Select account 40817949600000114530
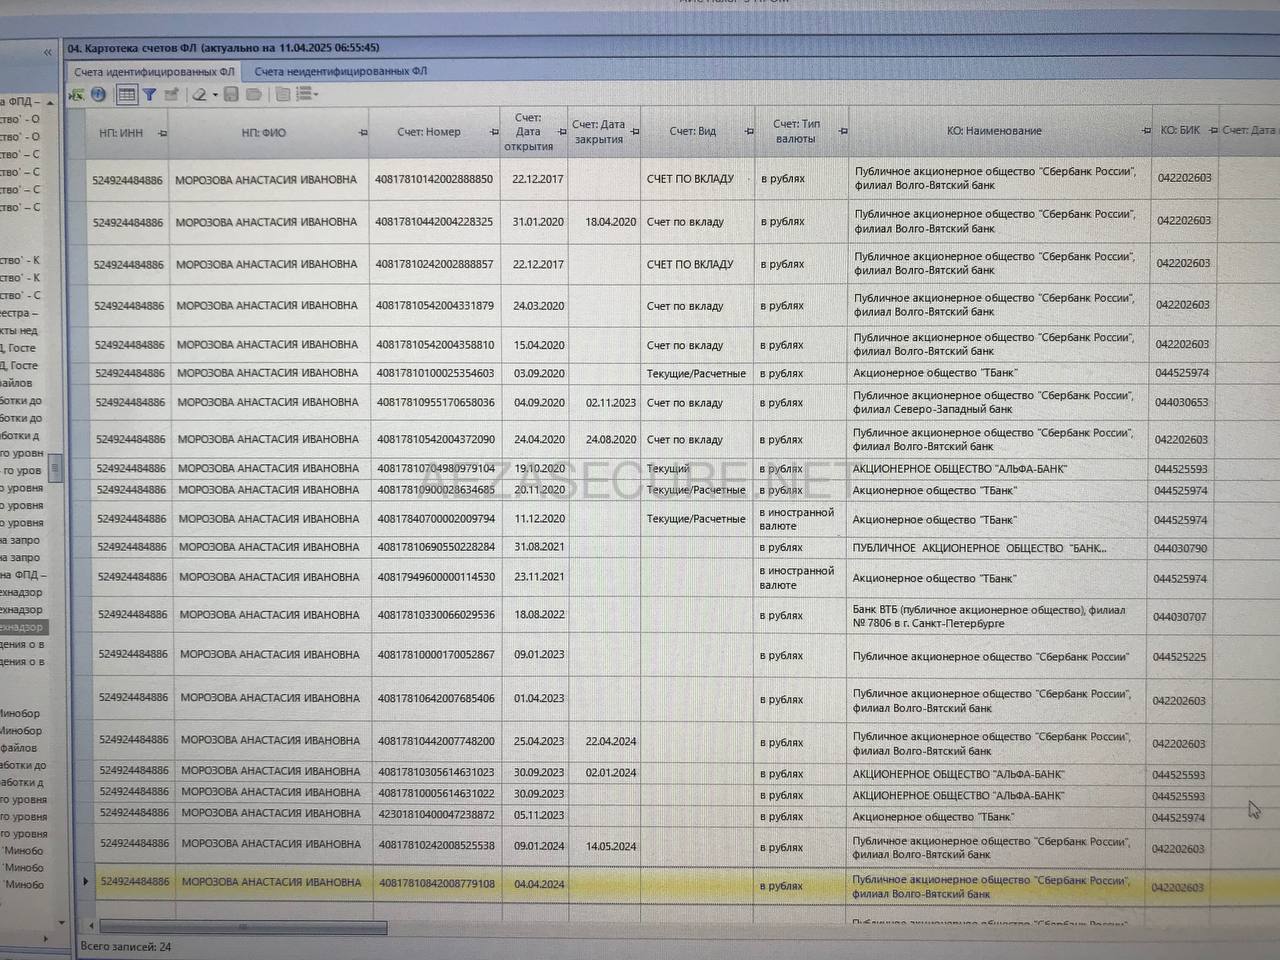This screenshot has width=1280, height=960. 436,578
